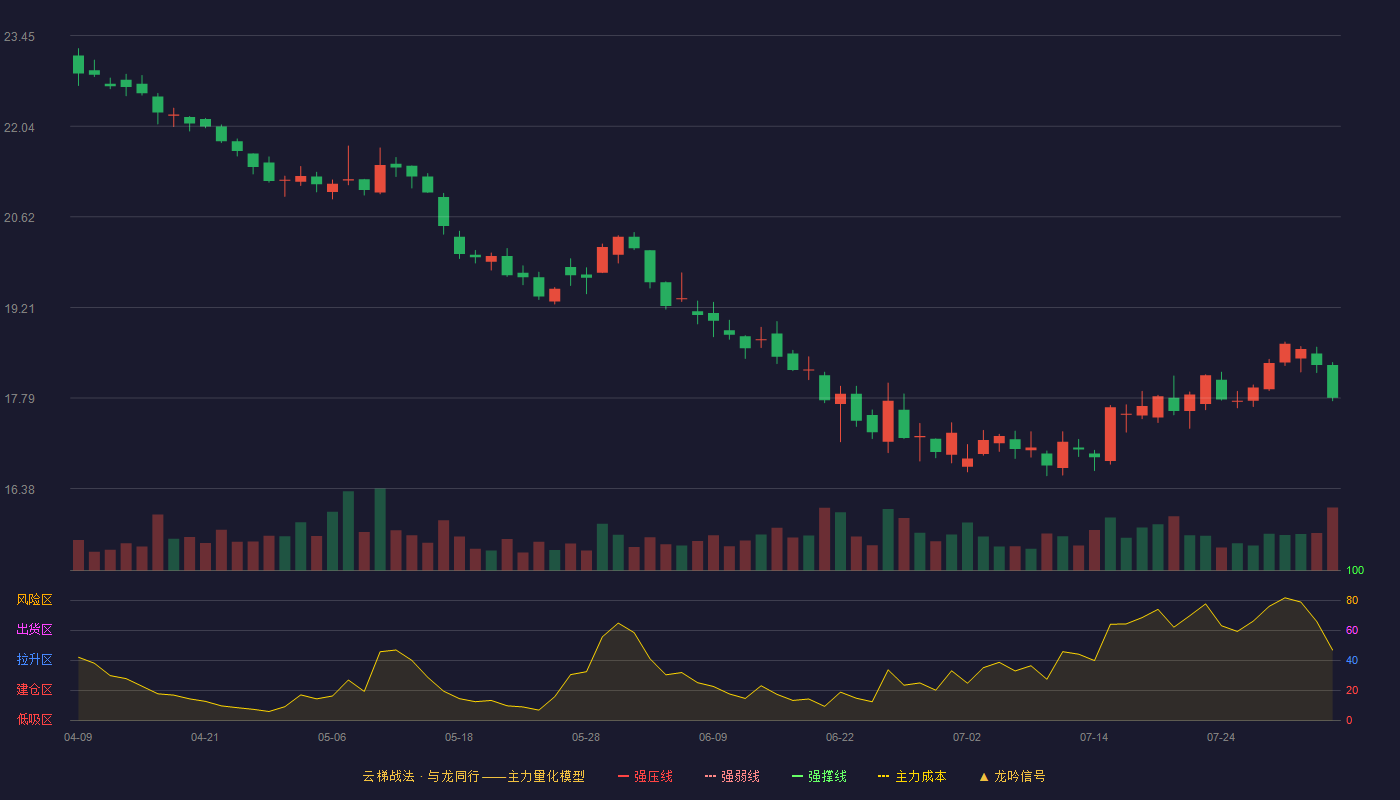Click the 07-14 date label
1400x800 pixels.
(1094, 737)
